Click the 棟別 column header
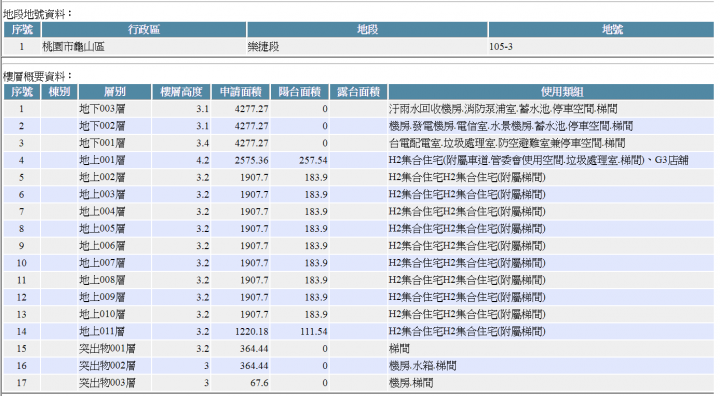This screenshot has width=720, height=396. (59, 92)
